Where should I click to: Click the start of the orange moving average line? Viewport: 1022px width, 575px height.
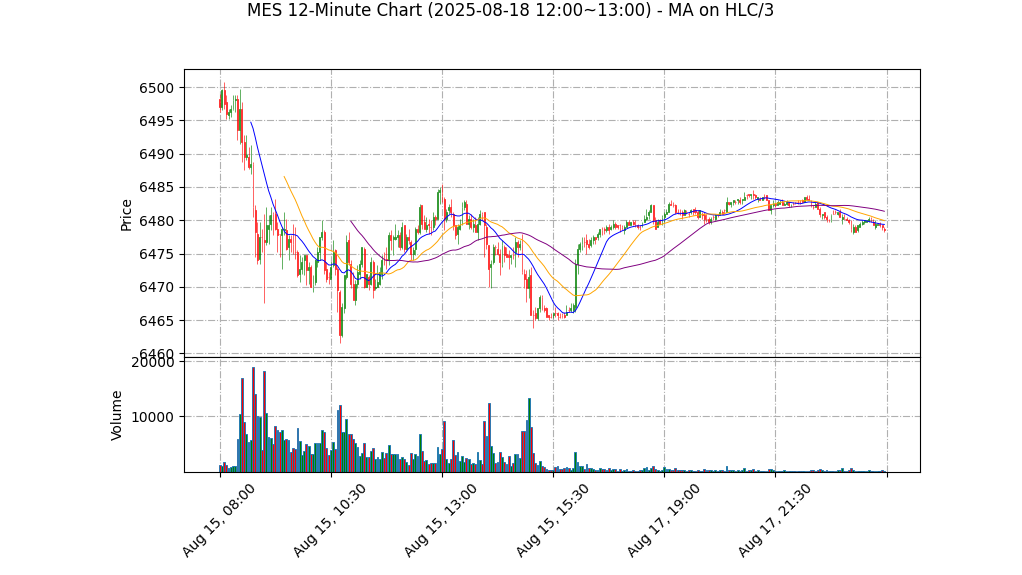click(284, 177)
